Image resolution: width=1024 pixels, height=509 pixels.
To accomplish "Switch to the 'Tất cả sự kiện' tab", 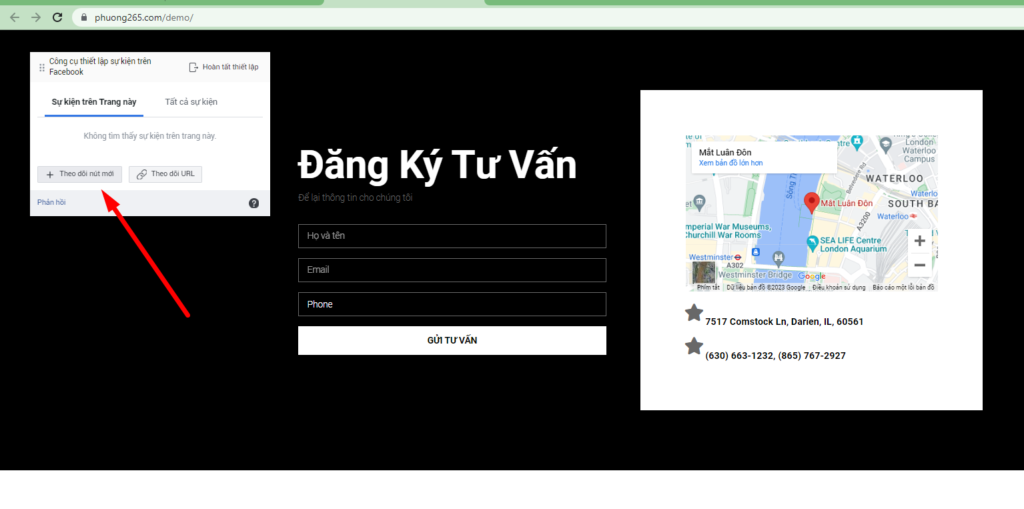I will coord(191,102).
